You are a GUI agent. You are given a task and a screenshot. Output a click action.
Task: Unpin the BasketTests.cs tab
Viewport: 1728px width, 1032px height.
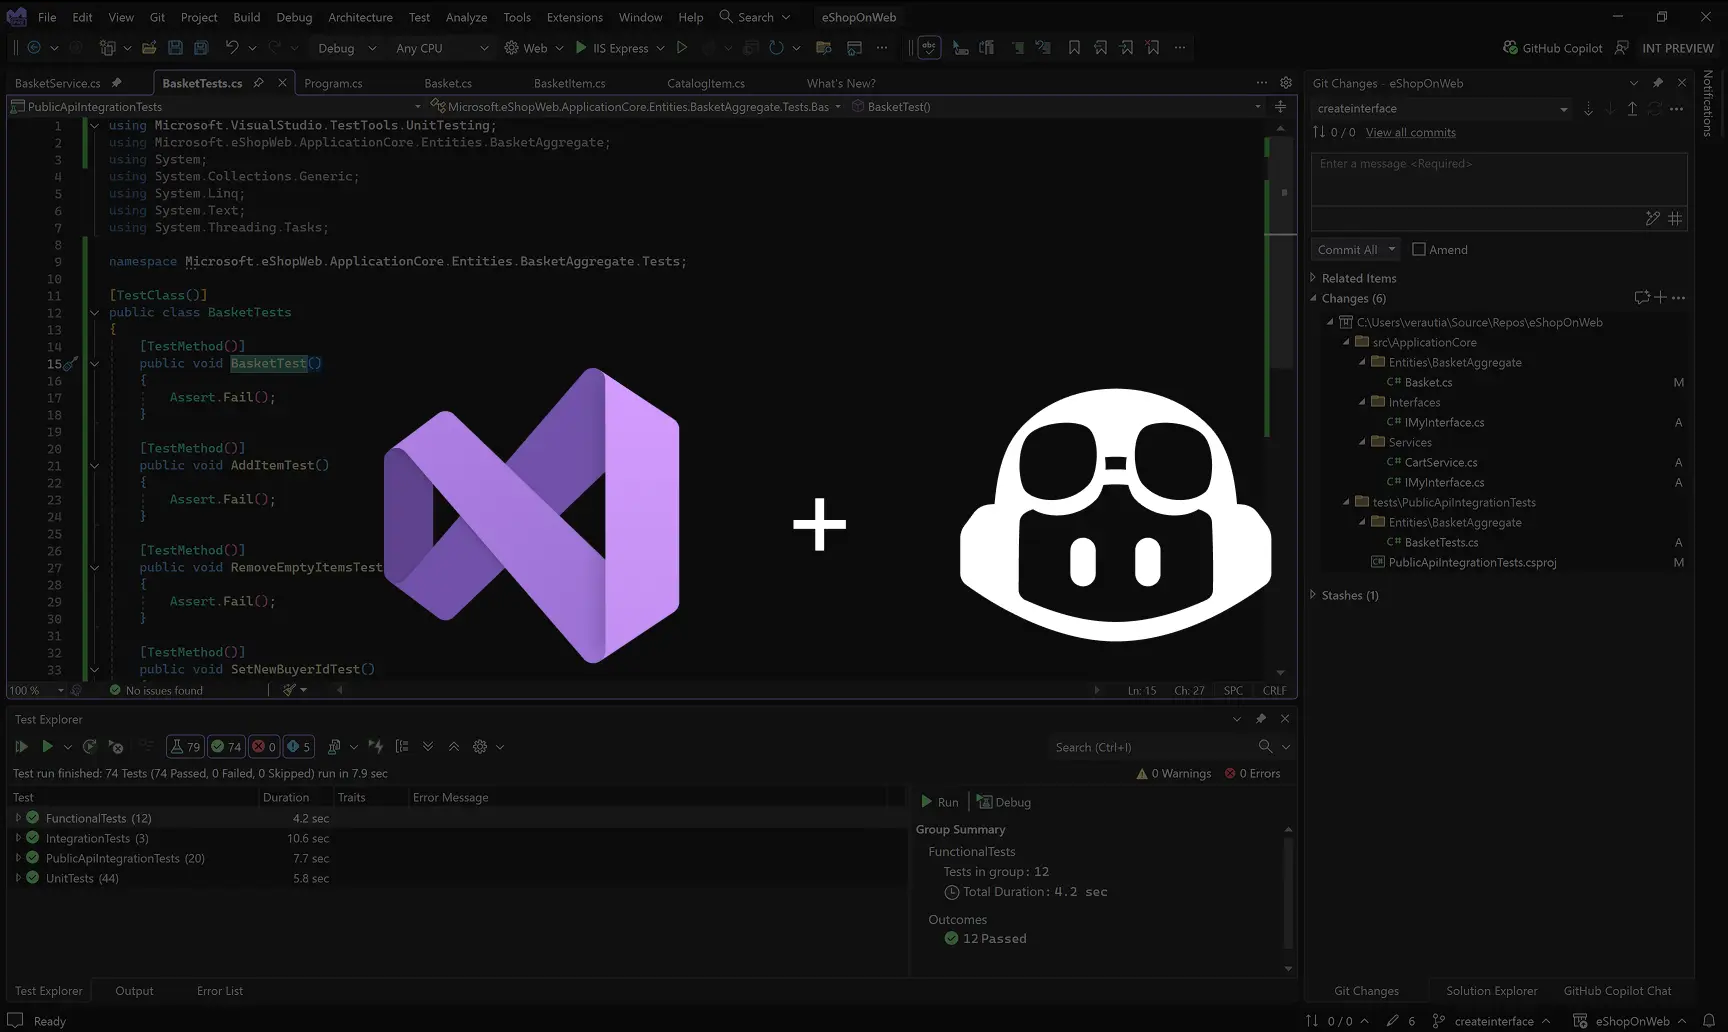[259, 83]
